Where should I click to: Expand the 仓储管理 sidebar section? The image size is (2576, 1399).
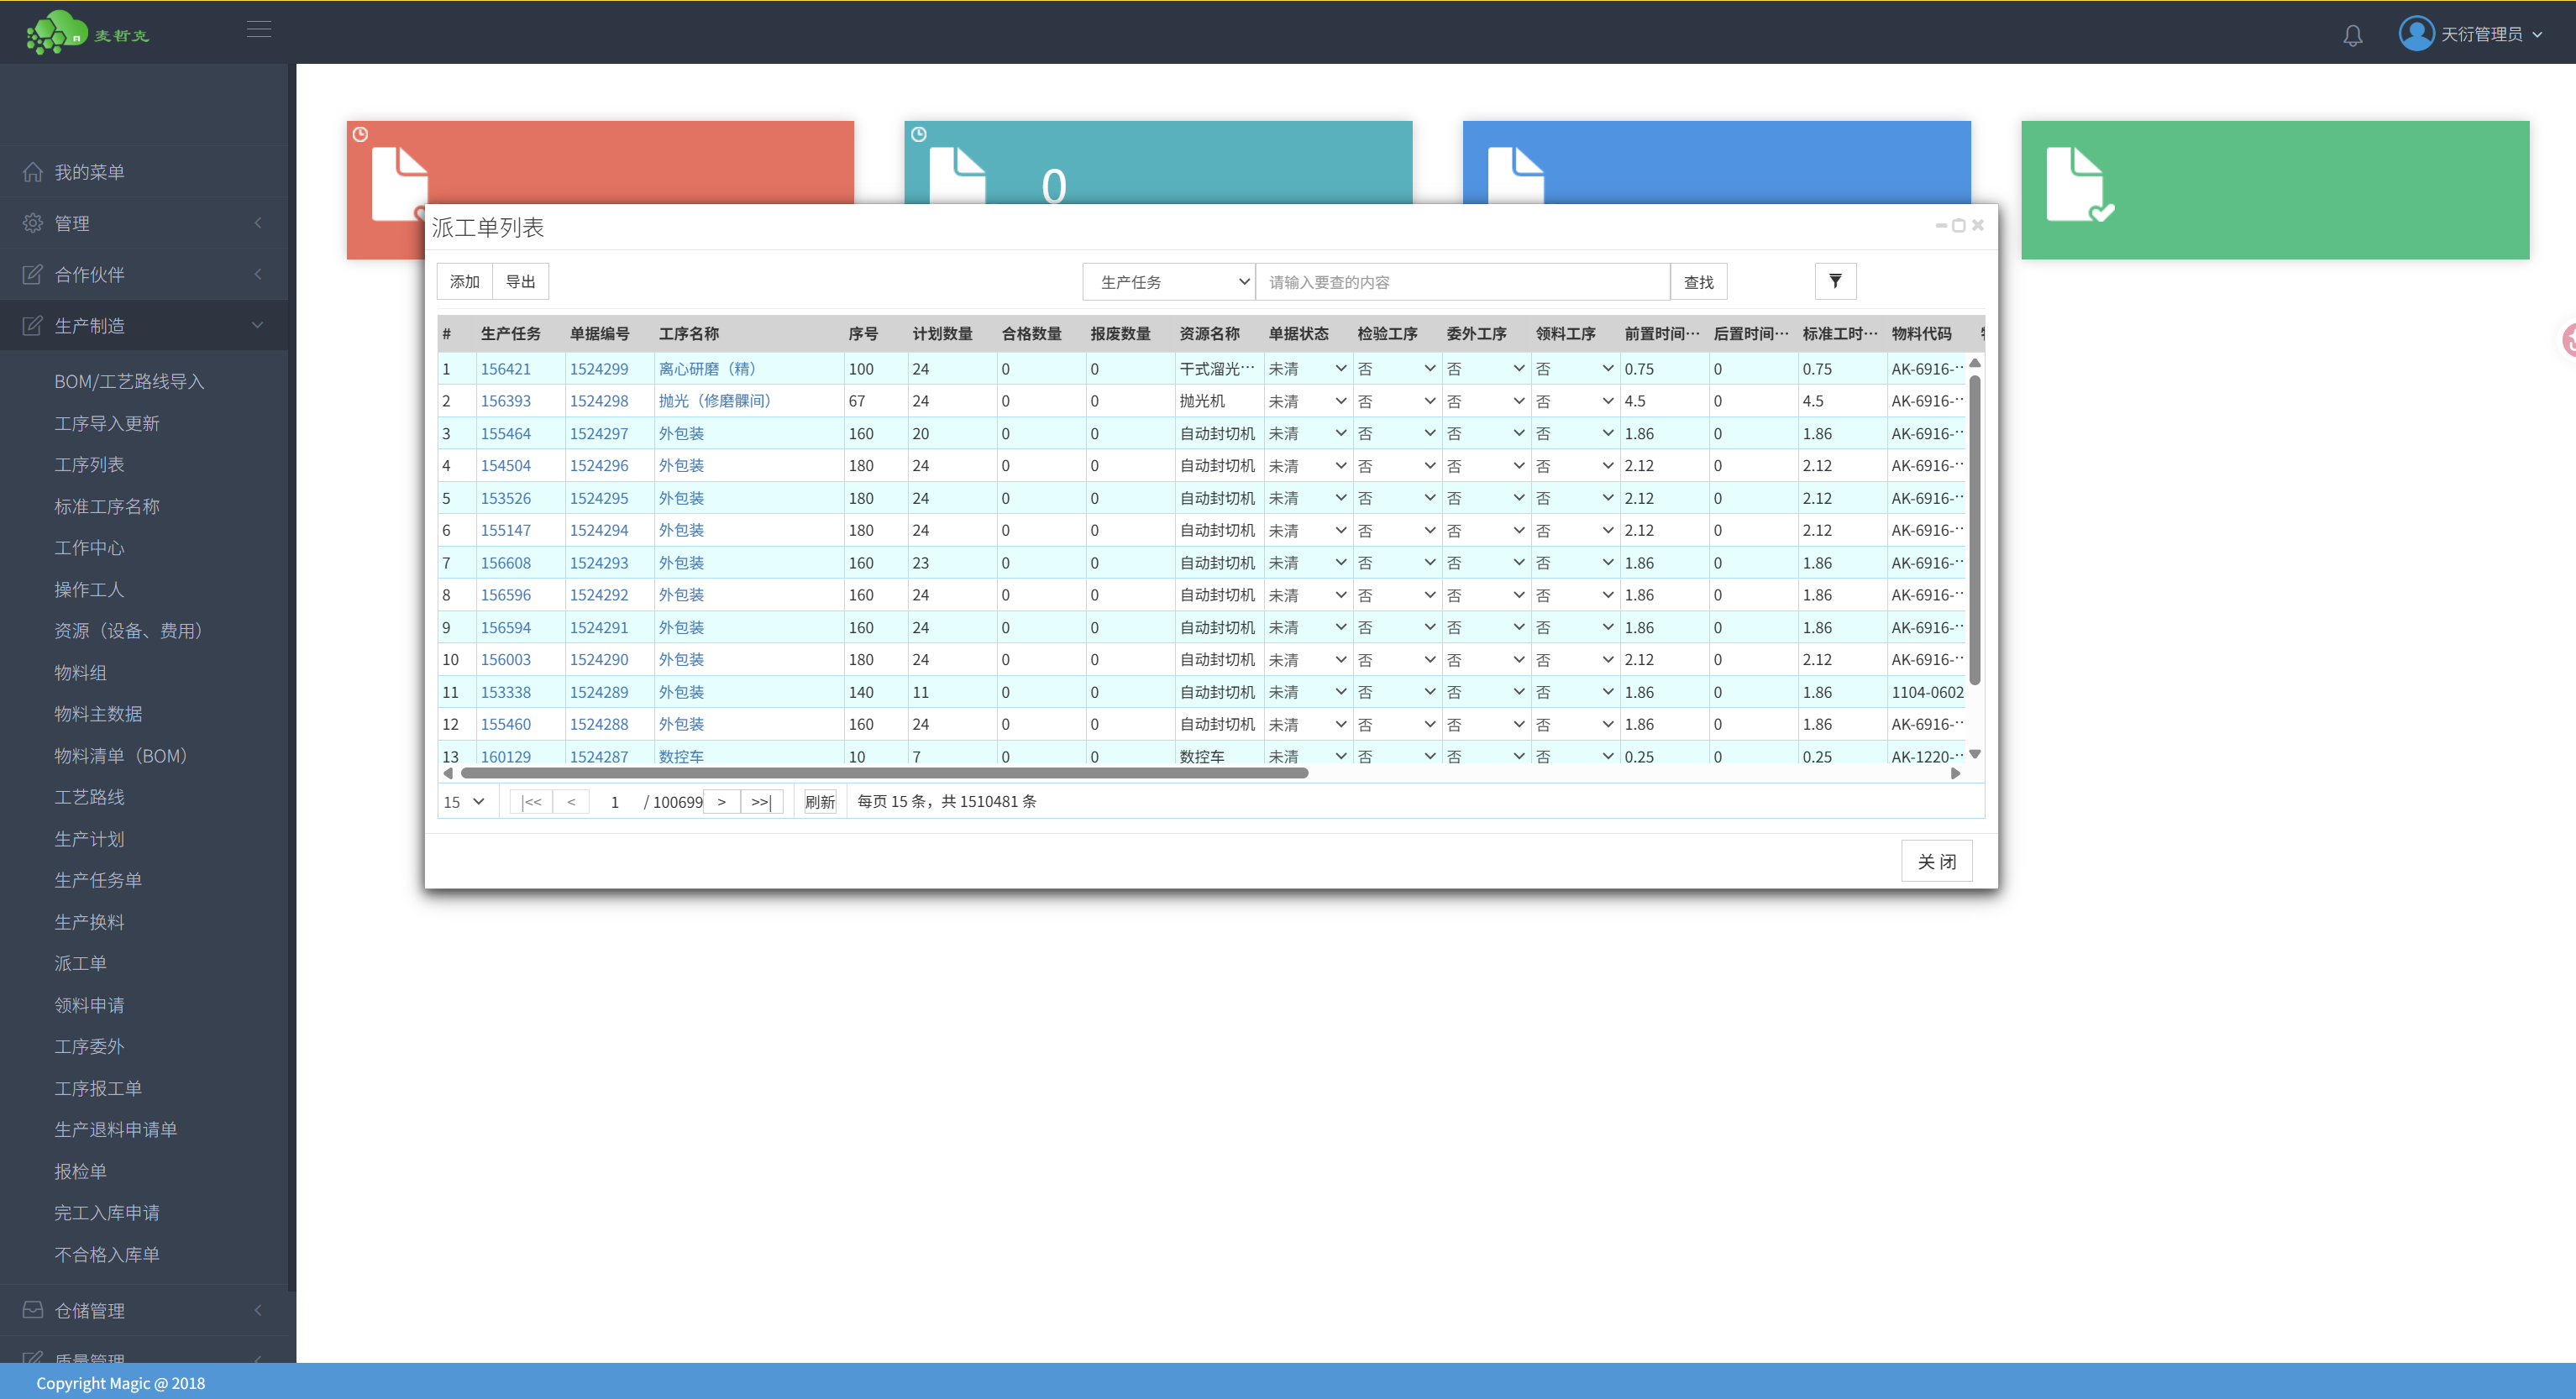click(x=144, y=1310)
